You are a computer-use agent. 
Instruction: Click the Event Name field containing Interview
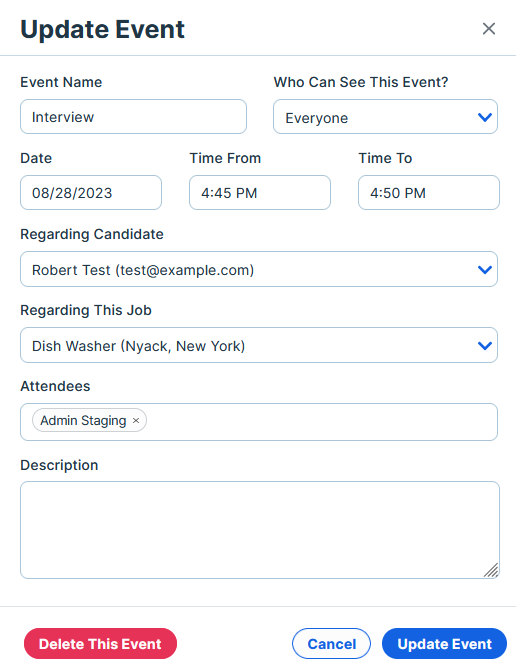(133, 117)
